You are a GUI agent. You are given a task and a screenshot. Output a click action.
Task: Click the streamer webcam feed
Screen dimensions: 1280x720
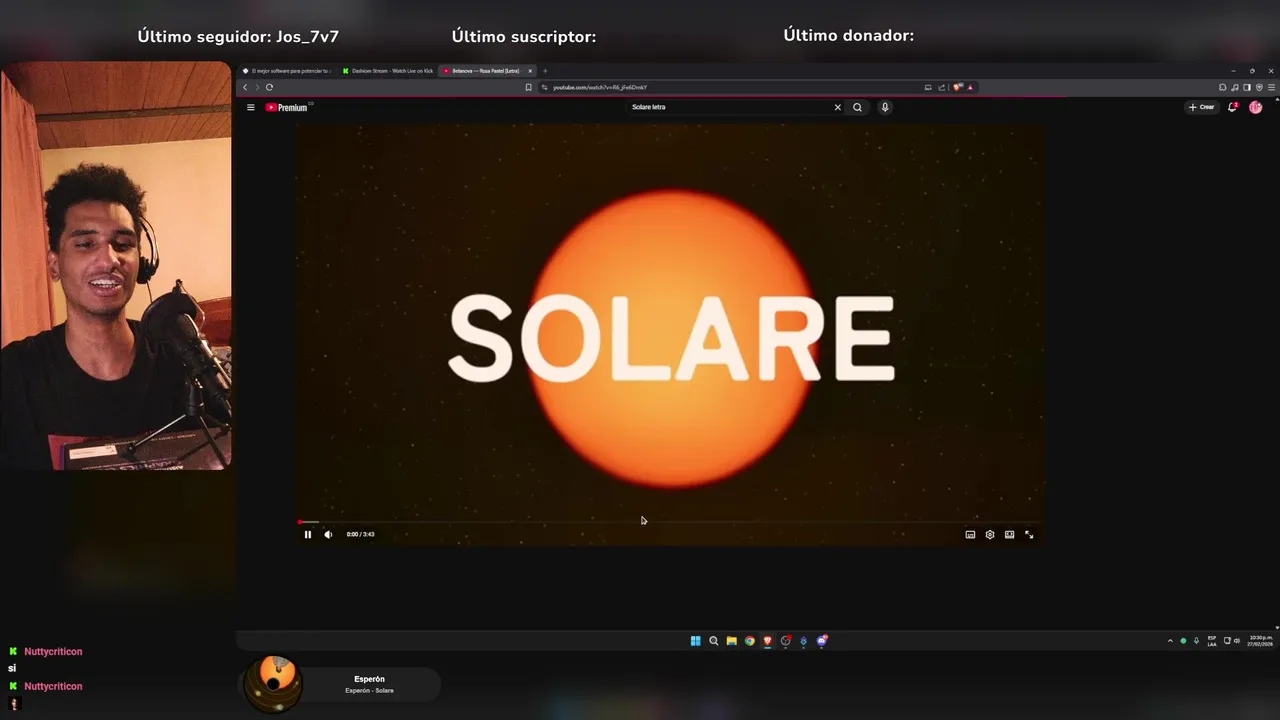116,266
